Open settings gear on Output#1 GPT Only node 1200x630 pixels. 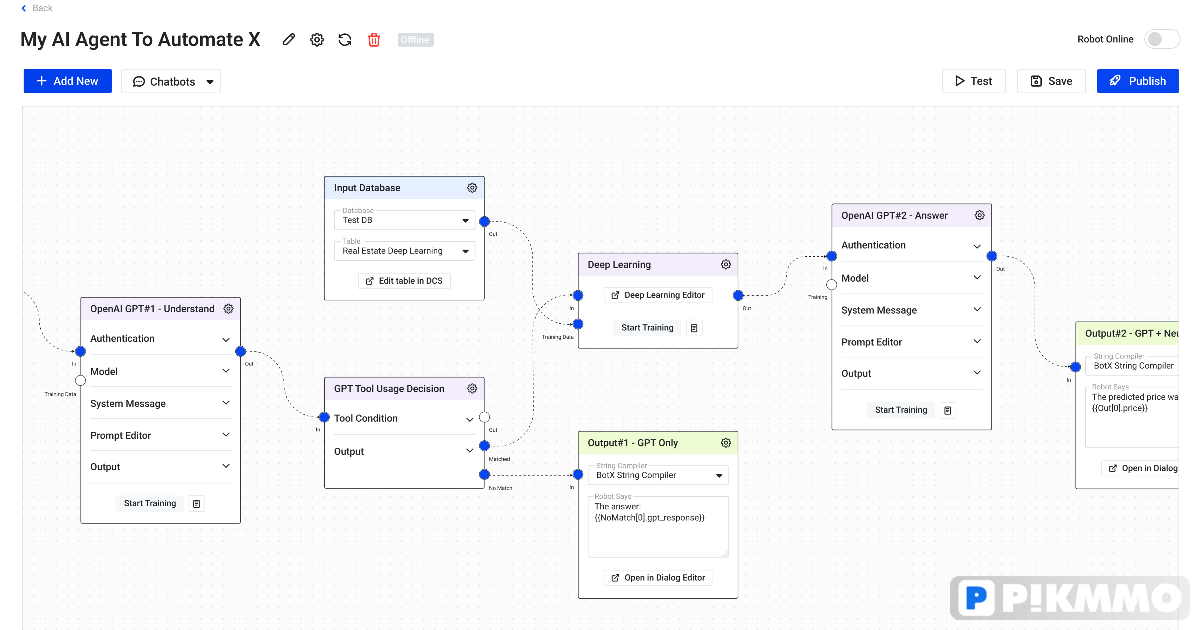726,443
